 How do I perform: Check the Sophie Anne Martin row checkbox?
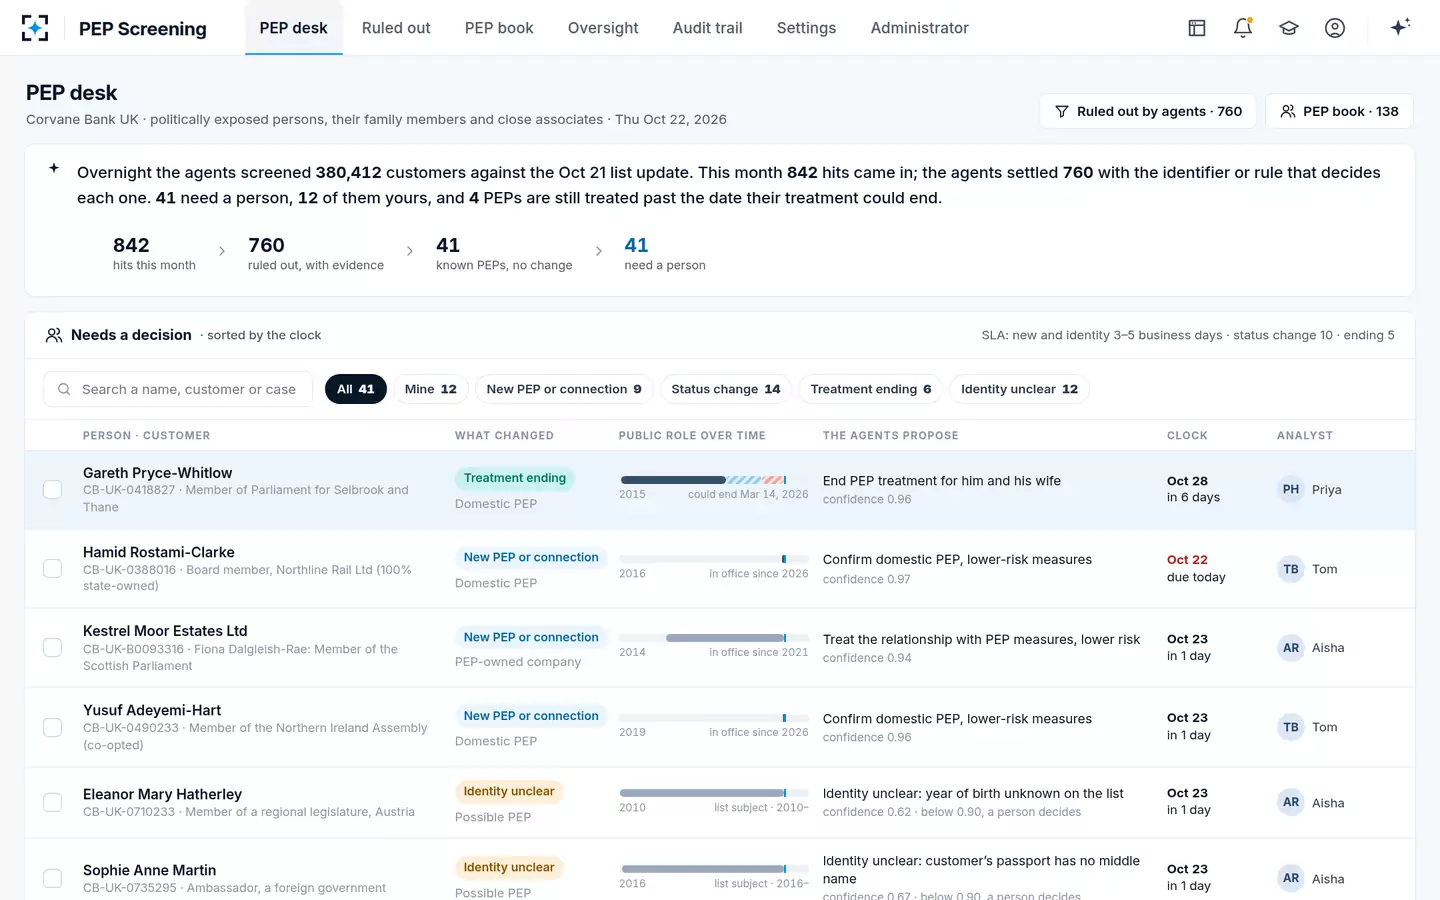click(53, 878)
